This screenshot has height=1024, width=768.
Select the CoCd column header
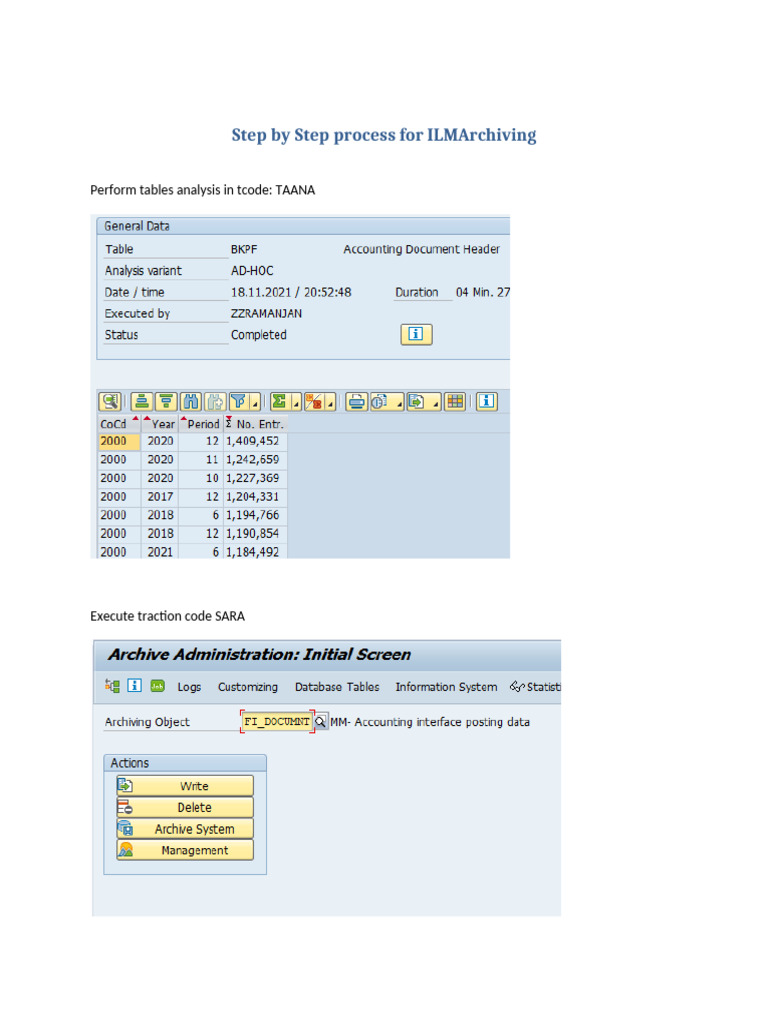pos(118,424)
